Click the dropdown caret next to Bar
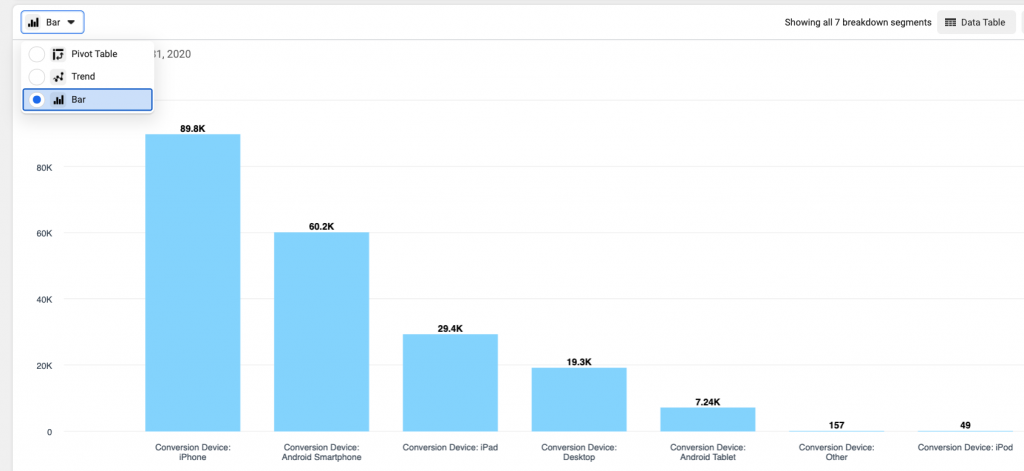Screen dimensions: 1024x471 [71, 22]
